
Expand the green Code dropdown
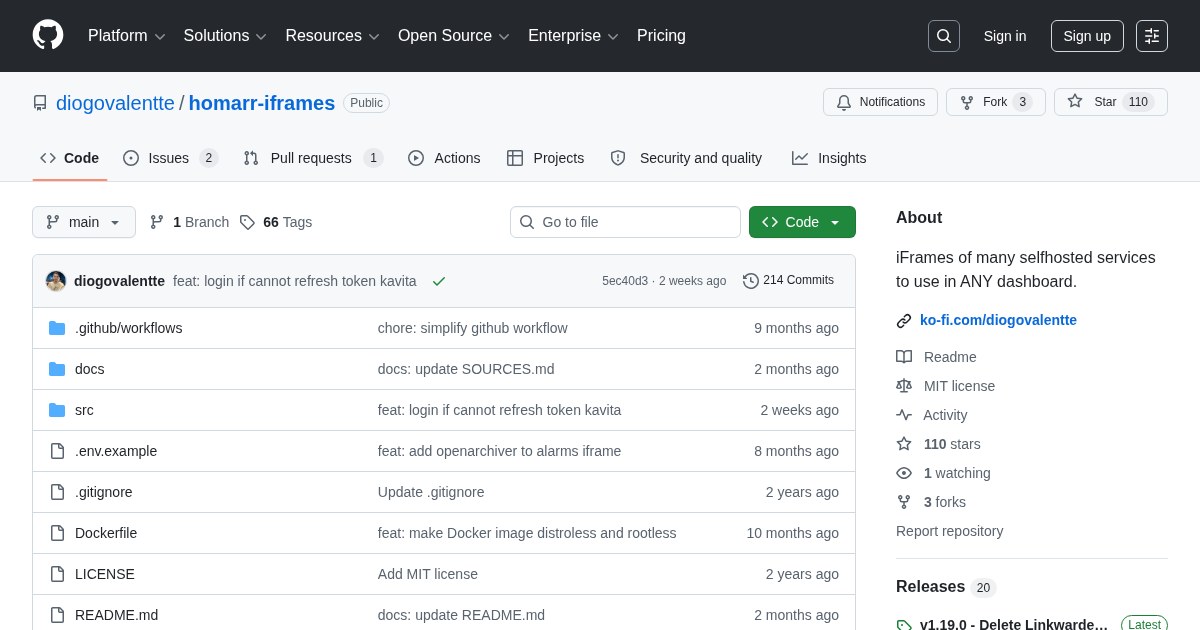coord(802,222)
